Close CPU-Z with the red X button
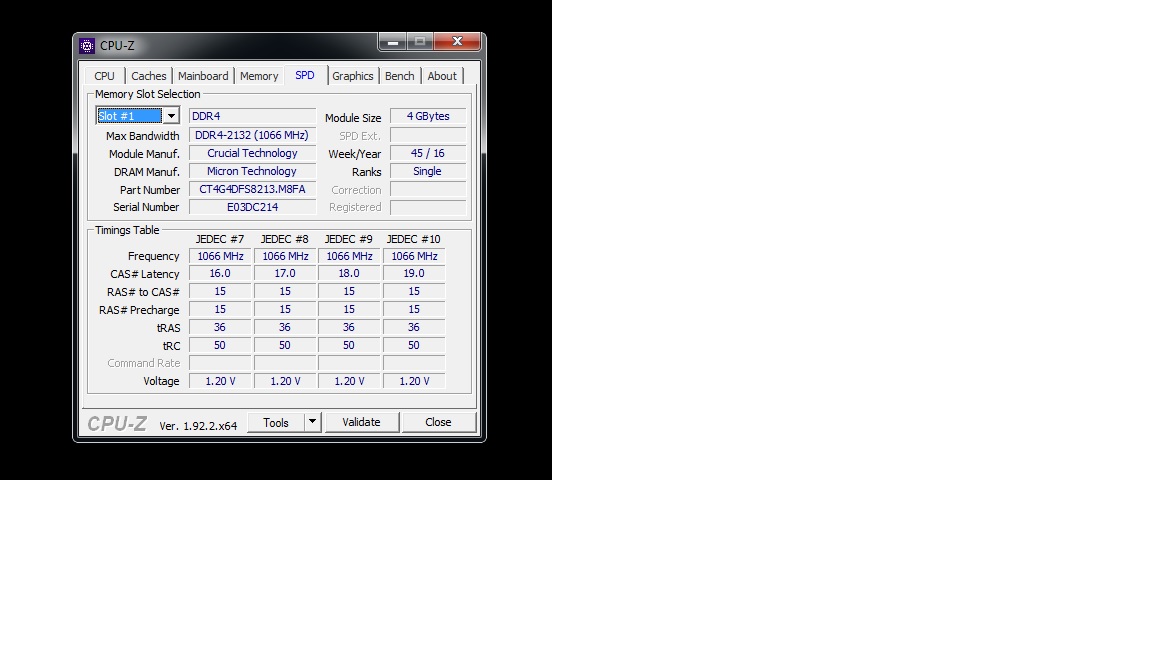 pyautogui.click(x=457, y=42)
